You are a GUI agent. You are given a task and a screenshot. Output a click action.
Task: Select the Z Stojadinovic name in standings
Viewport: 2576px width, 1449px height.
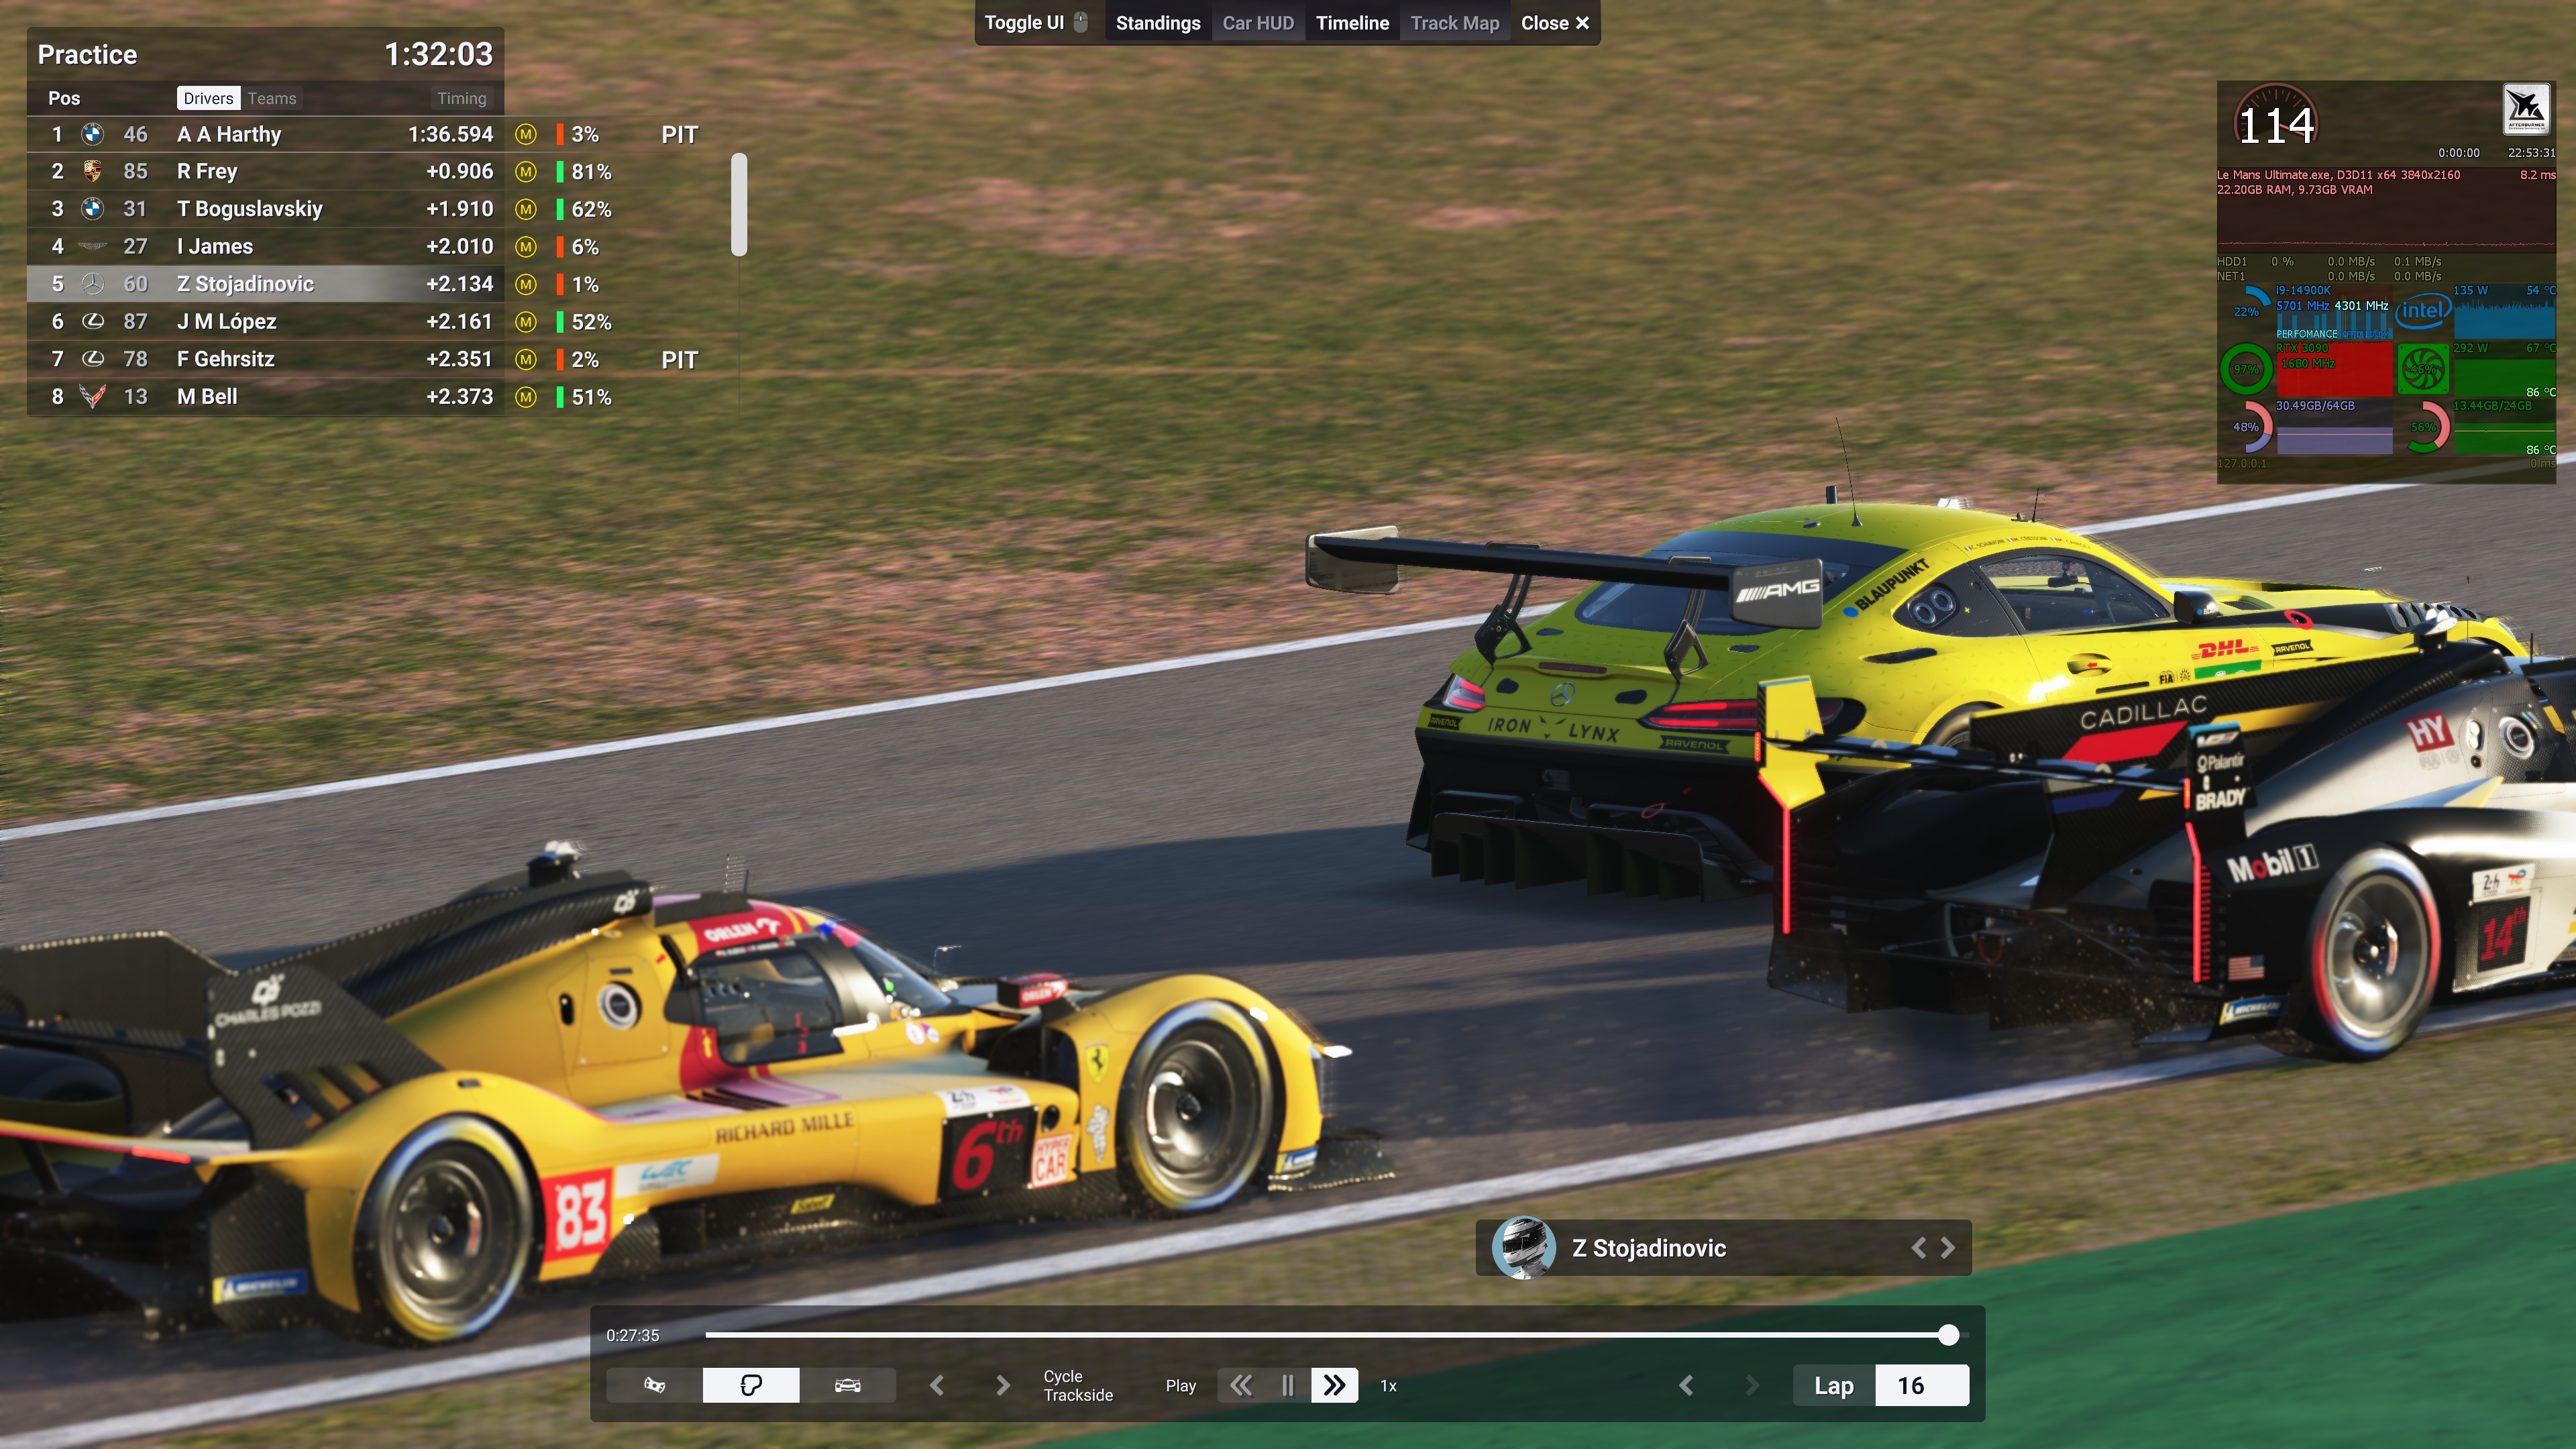(246, 284)
